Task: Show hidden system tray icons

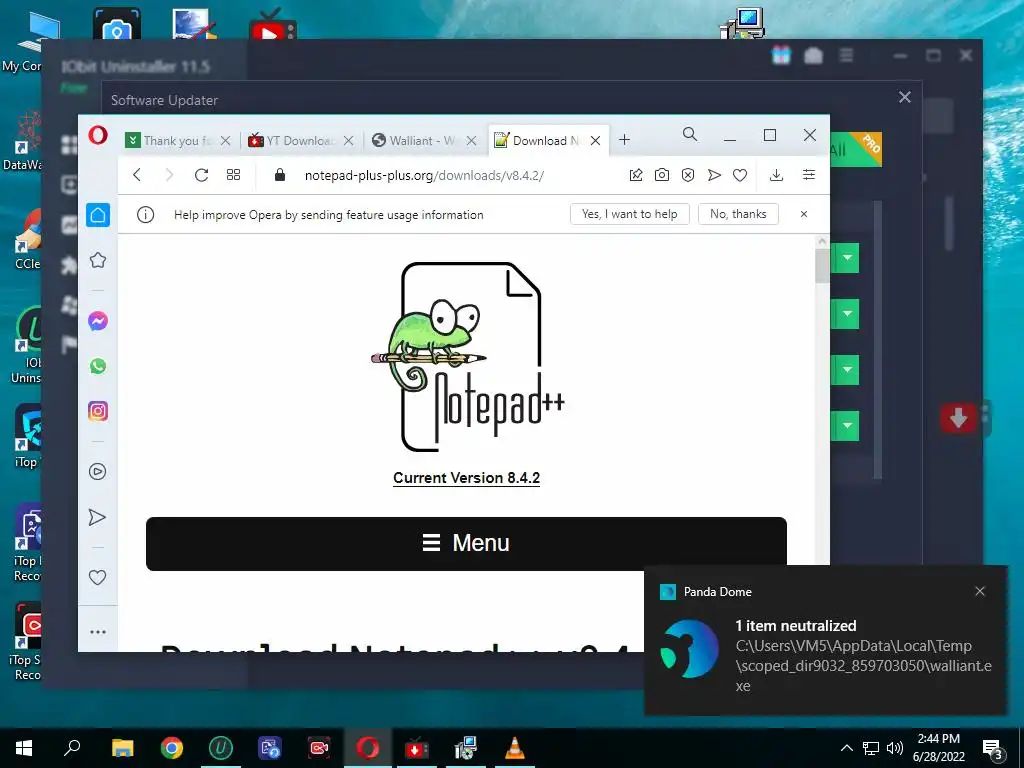Action: point(846,748)
